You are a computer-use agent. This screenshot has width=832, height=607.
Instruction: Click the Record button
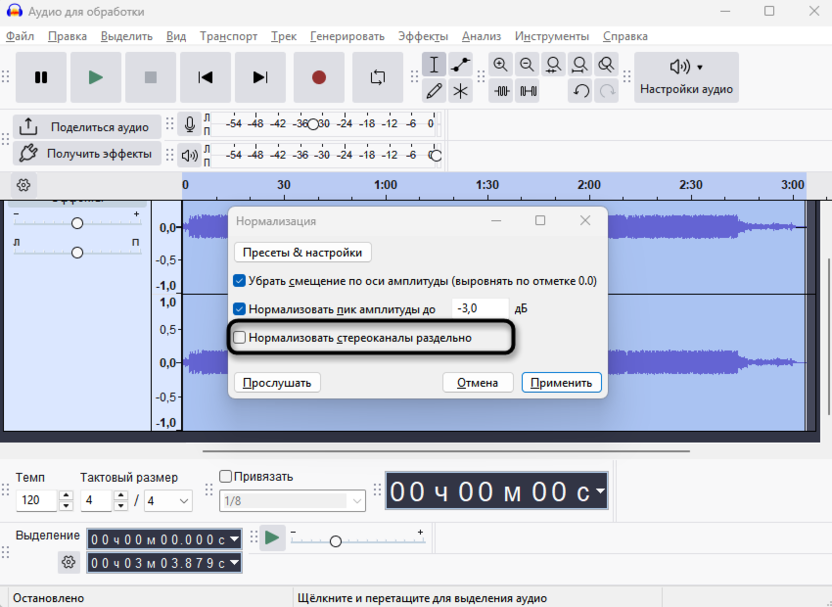tap(319, 77)
